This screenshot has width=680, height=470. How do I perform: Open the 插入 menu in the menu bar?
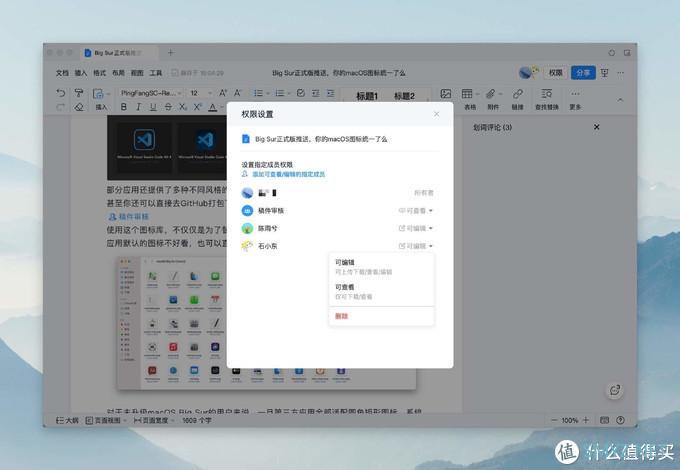coord(81,73)
